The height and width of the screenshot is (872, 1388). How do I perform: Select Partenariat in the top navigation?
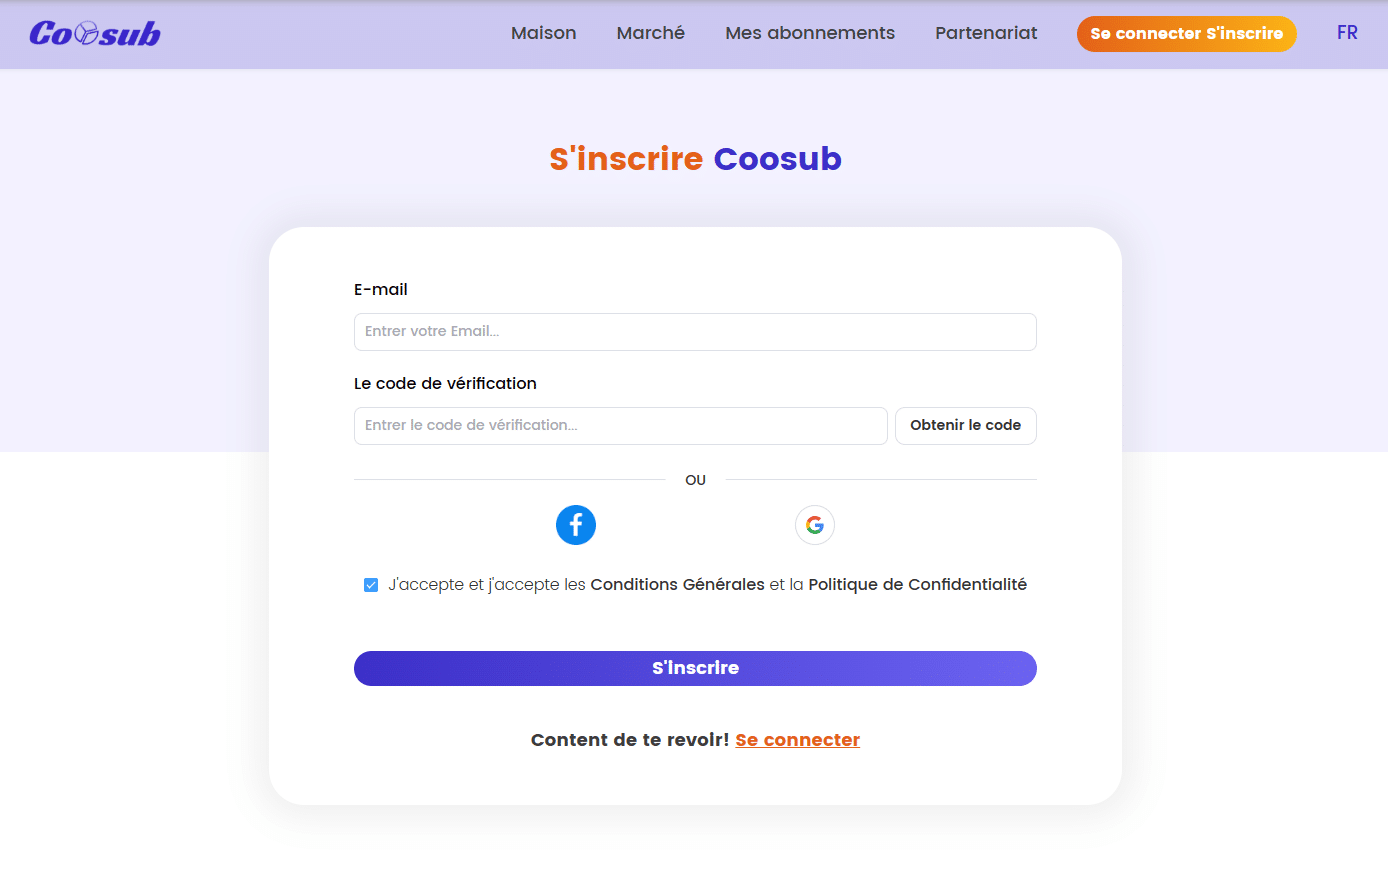pyautogui.click(x=986, y=33)
